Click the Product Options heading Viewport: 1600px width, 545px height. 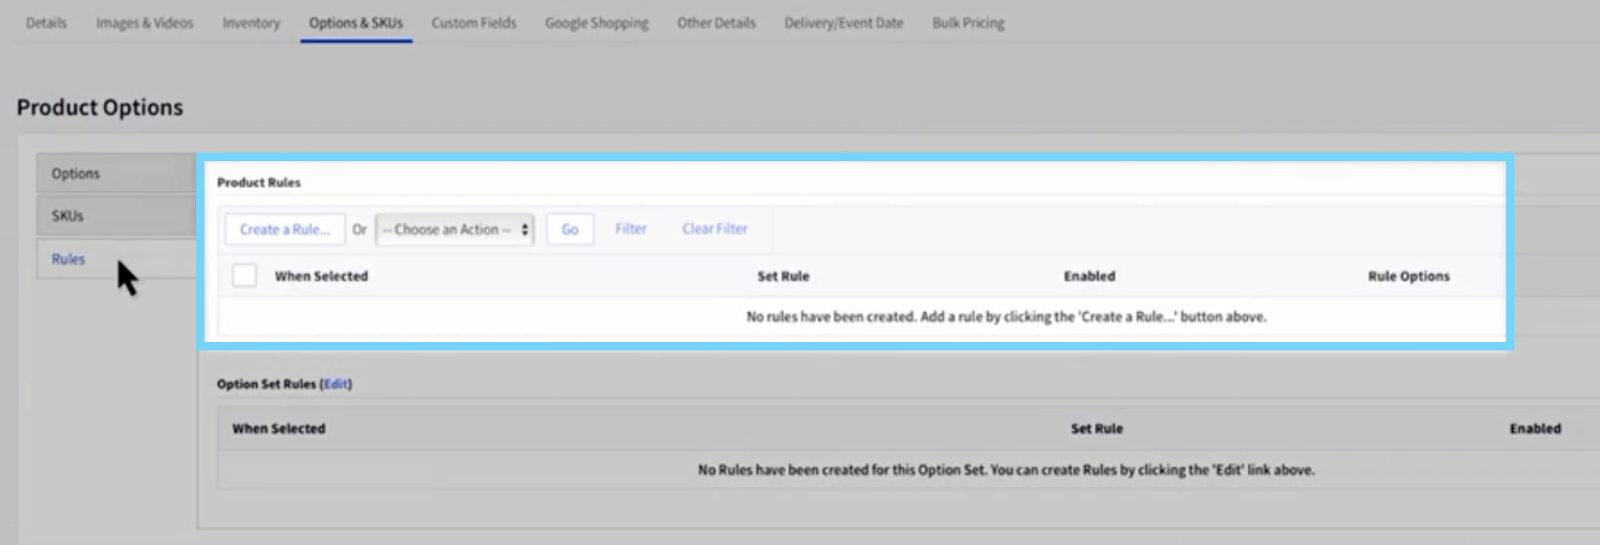point(100,107)
